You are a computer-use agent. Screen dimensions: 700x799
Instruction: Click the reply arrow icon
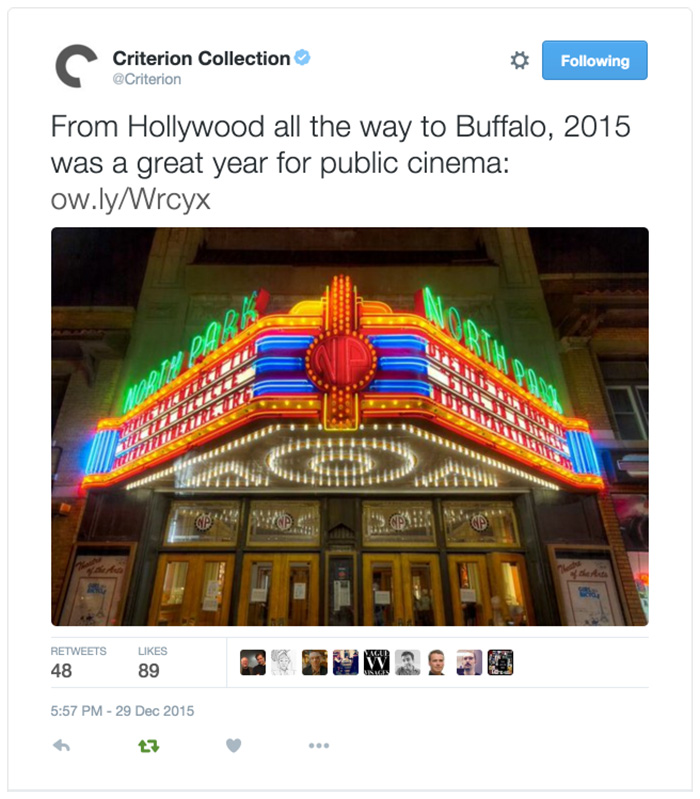61,746
